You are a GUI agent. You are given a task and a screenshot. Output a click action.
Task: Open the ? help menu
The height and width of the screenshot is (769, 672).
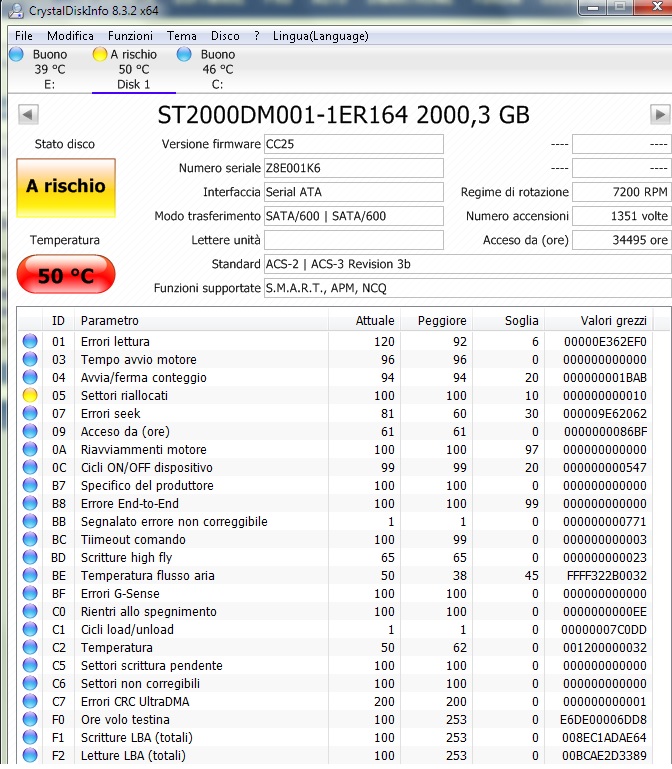257,36
